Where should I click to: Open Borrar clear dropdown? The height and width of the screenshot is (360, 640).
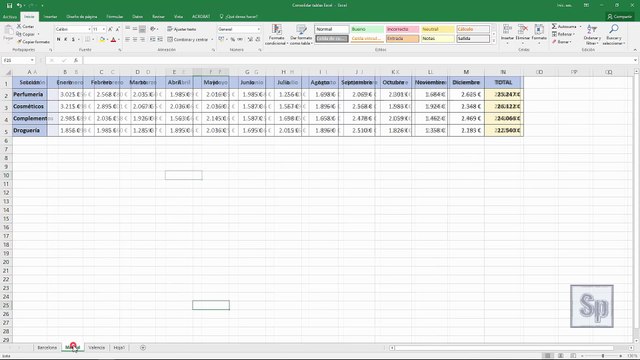pos(562,42)
